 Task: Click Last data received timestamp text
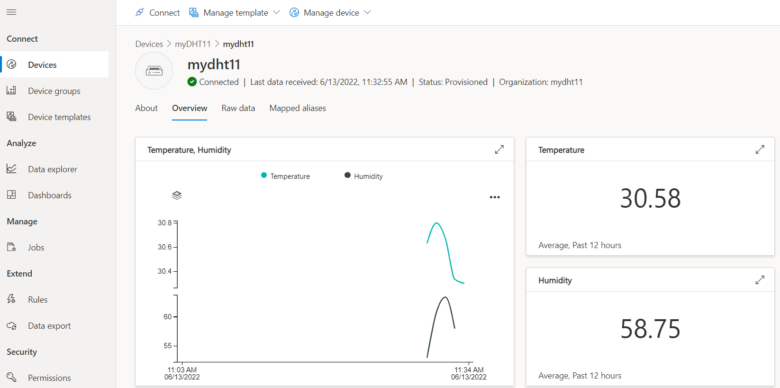[x=328, y=82]
